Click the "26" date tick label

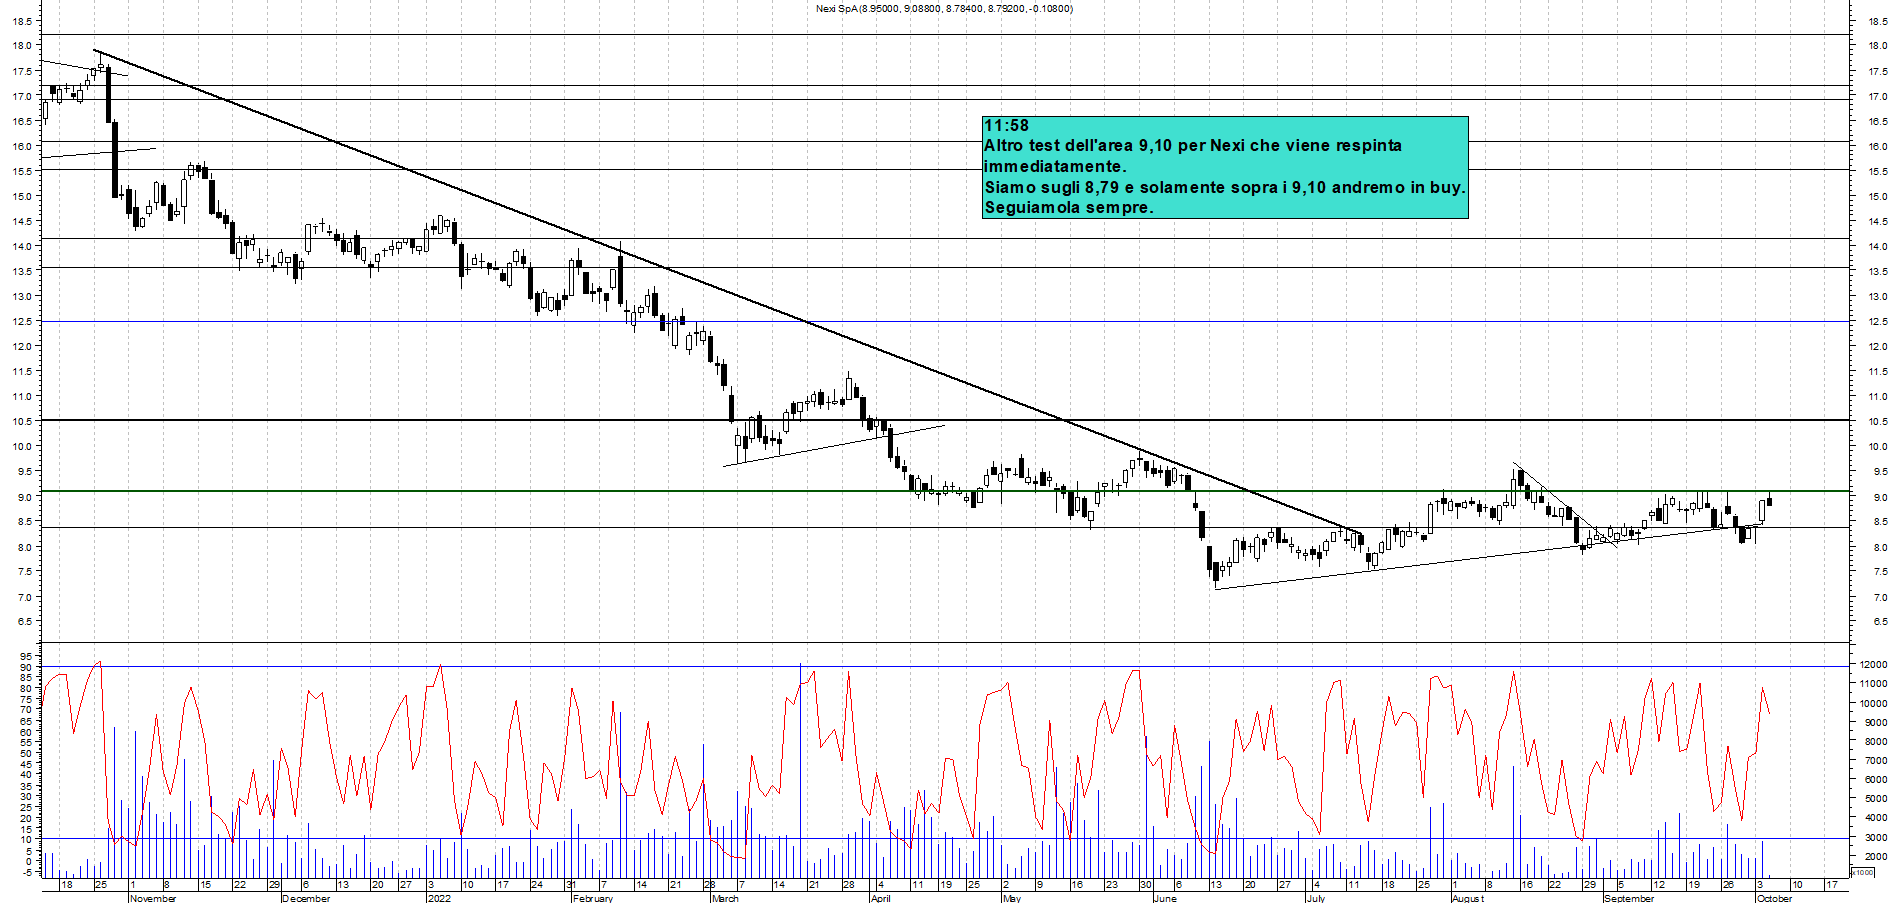(x=1728, y=885)
